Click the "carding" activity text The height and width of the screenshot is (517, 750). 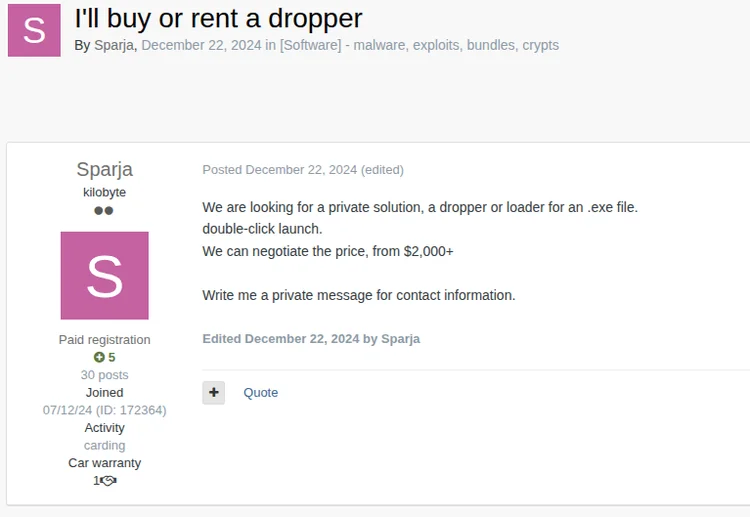[104, 445]
